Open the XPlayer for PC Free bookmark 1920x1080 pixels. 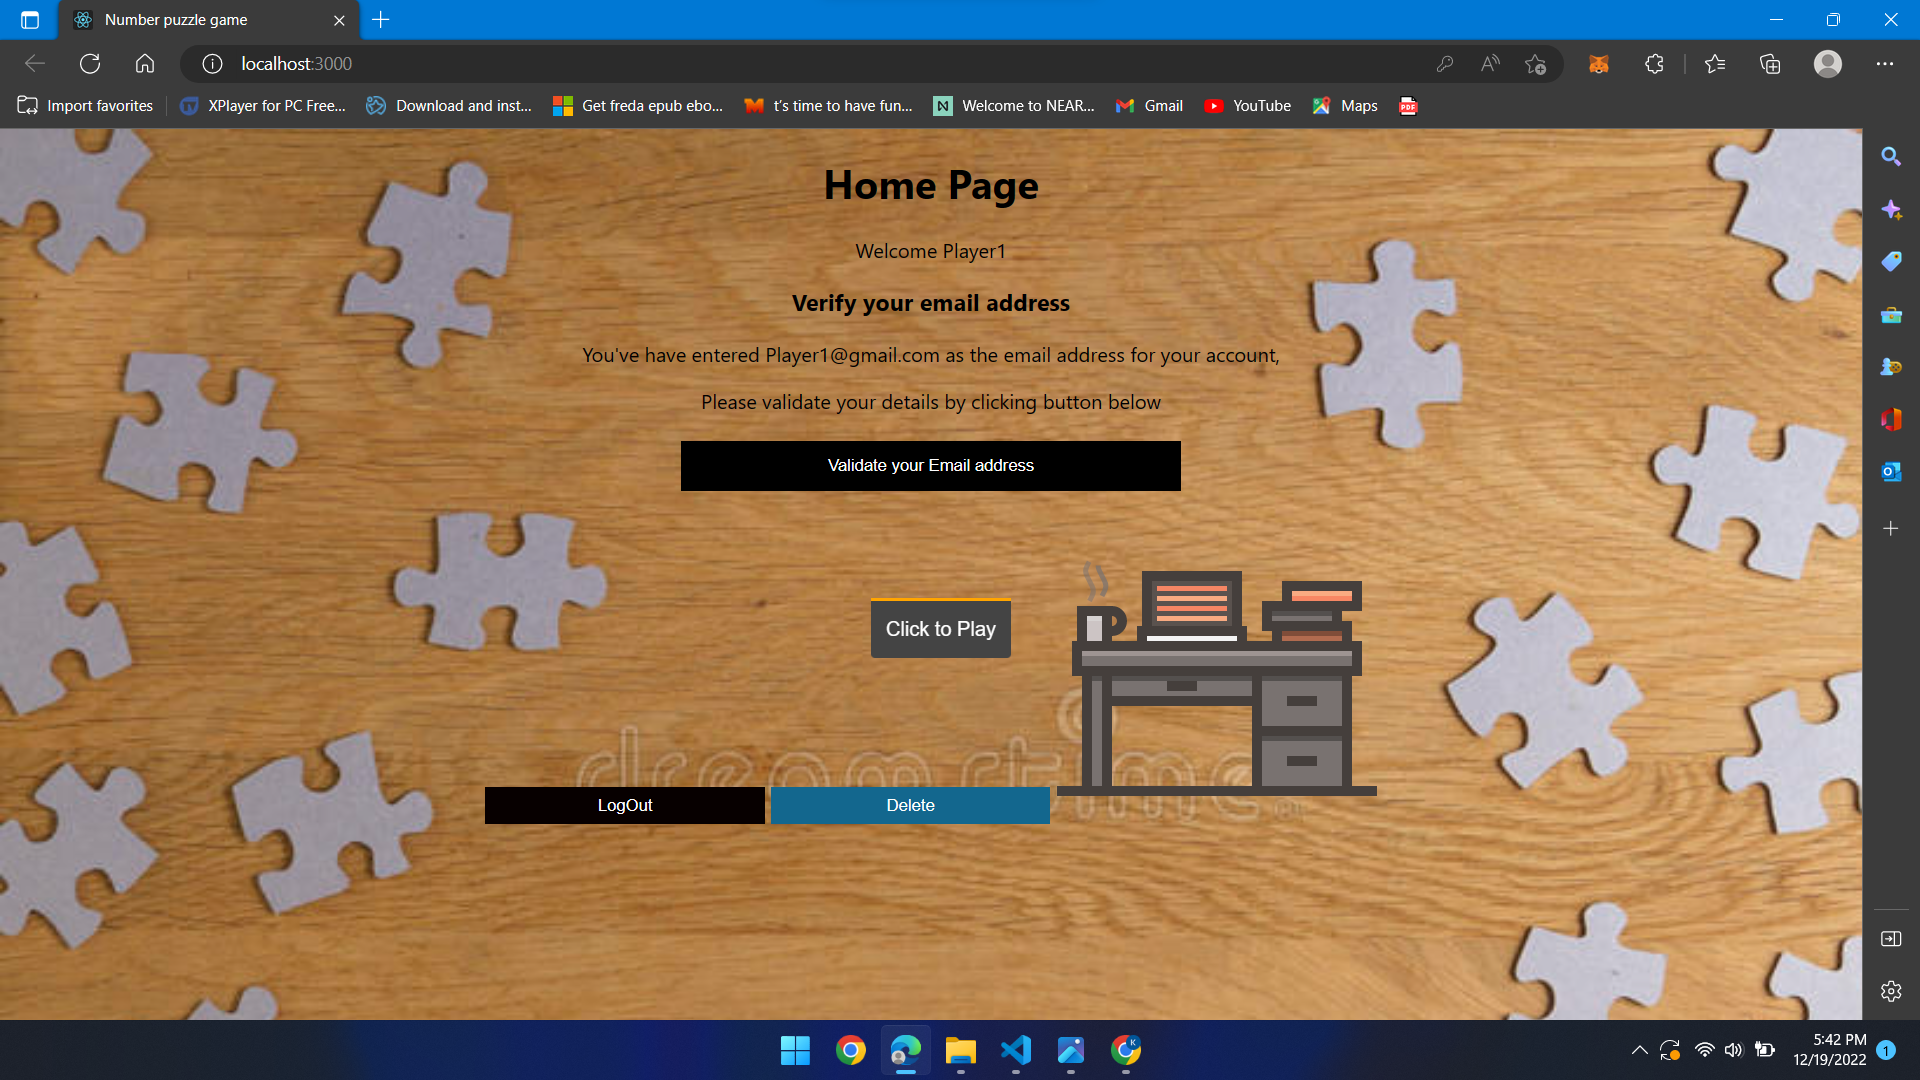click(263, 106)
